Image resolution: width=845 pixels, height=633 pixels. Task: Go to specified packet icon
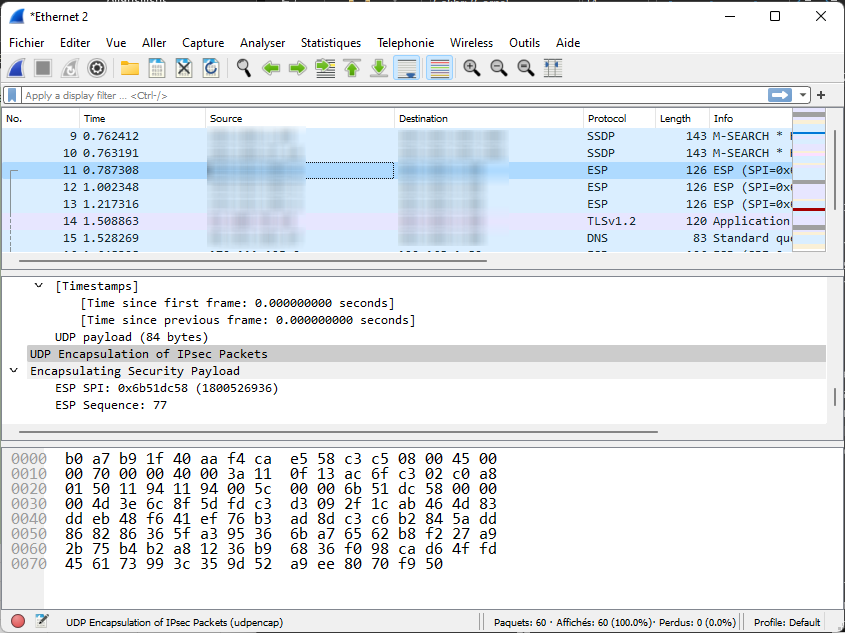coord(325,68)
